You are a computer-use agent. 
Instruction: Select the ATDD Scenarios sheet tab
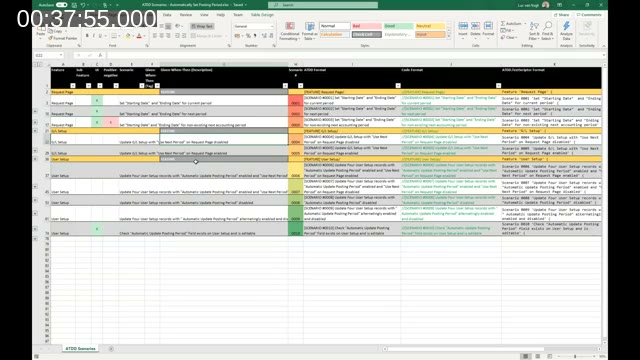point(80,349)
